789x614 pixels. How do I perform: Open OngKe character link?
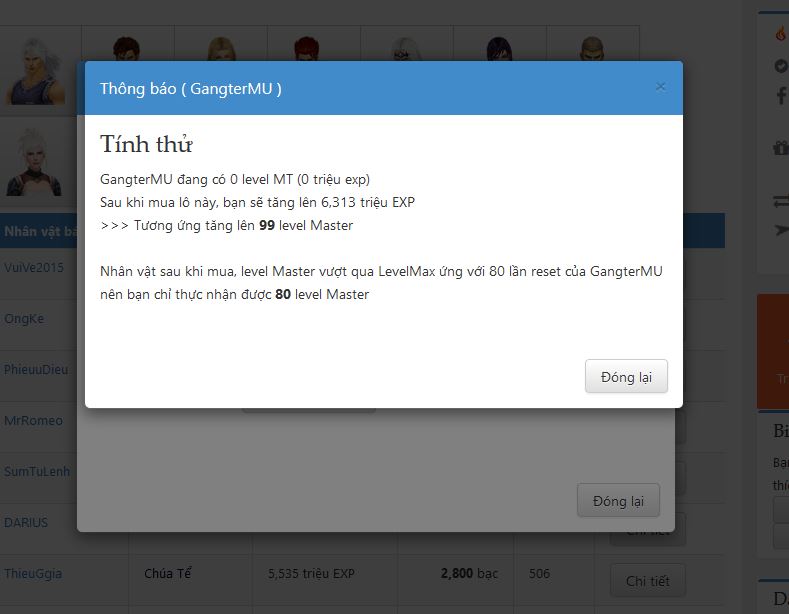(x=24, y=319)
